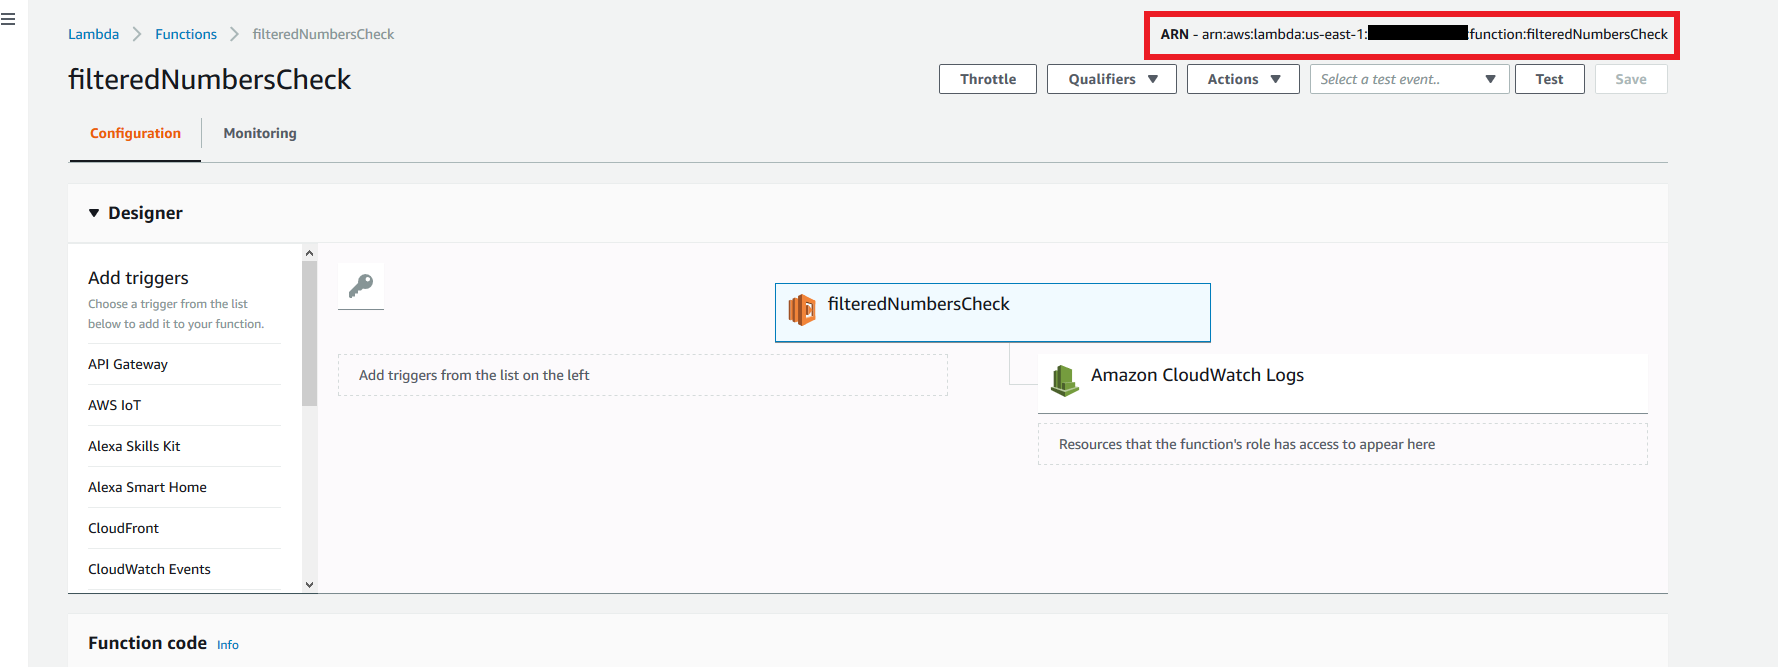Open the Select a test event dropdown
The image size is (1778, 667).
click(x=1408, y=79)
